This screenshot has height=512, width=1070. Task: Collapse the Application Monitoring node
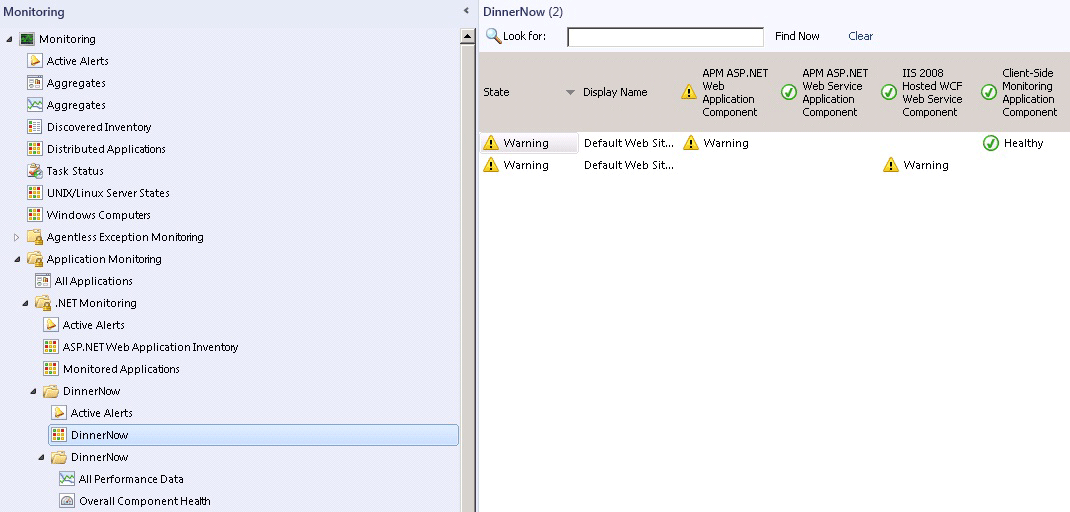(x=17, y=259)
